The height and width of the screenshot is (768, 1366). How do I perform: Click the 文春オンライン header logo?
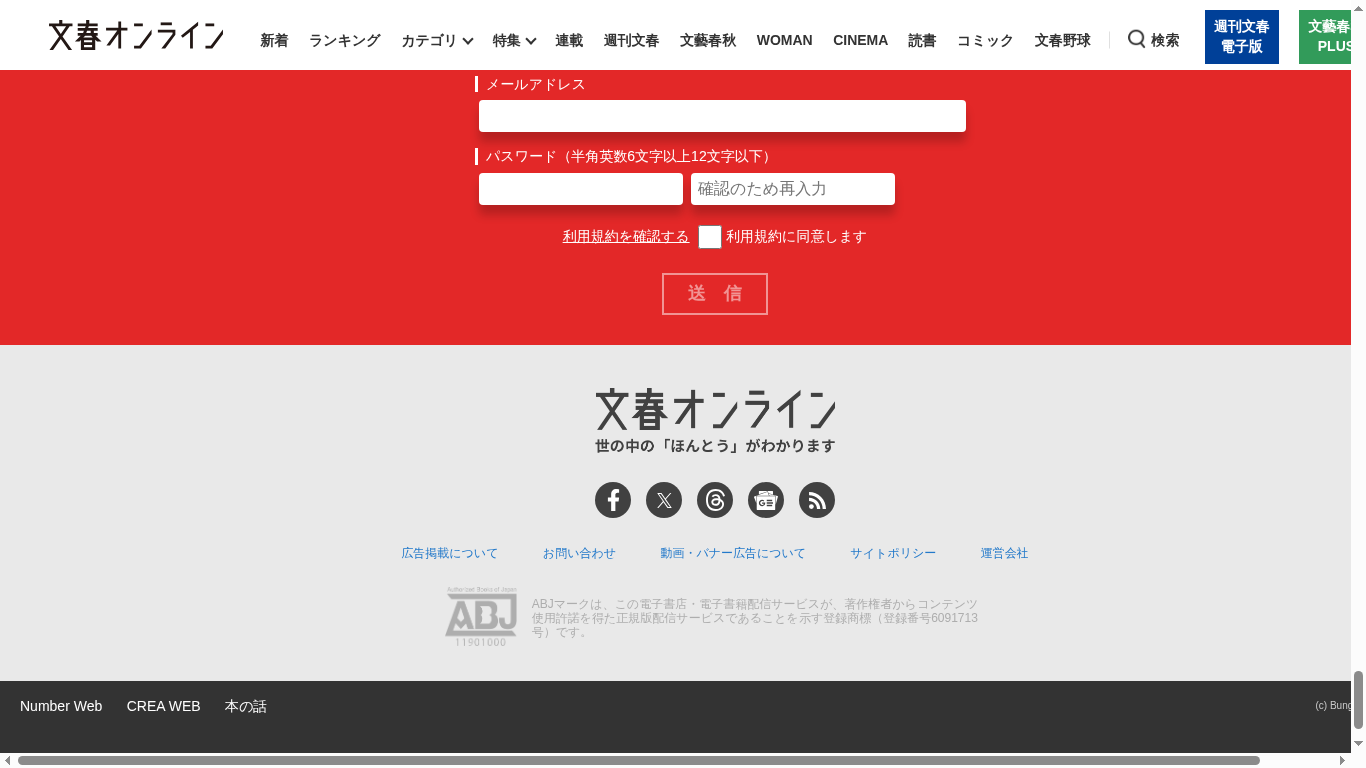[x=136, y=36]
